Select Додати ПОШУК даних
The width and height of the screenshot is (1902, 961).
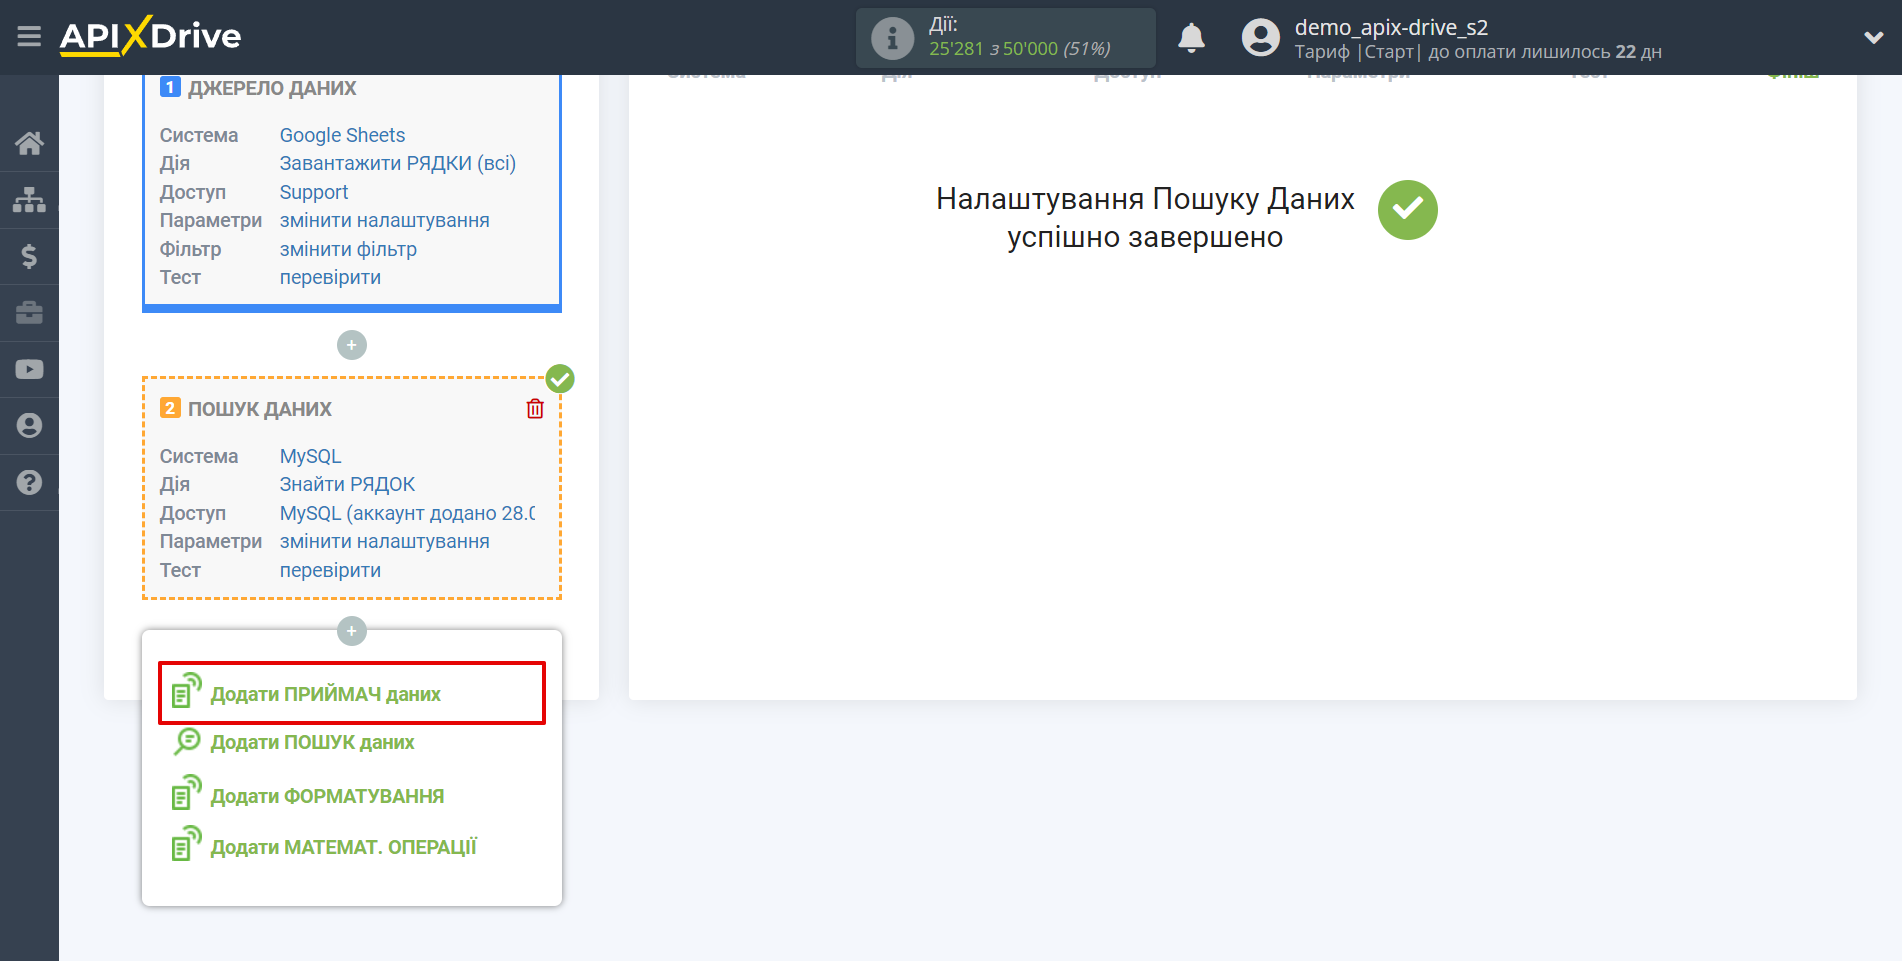[312, 742]
